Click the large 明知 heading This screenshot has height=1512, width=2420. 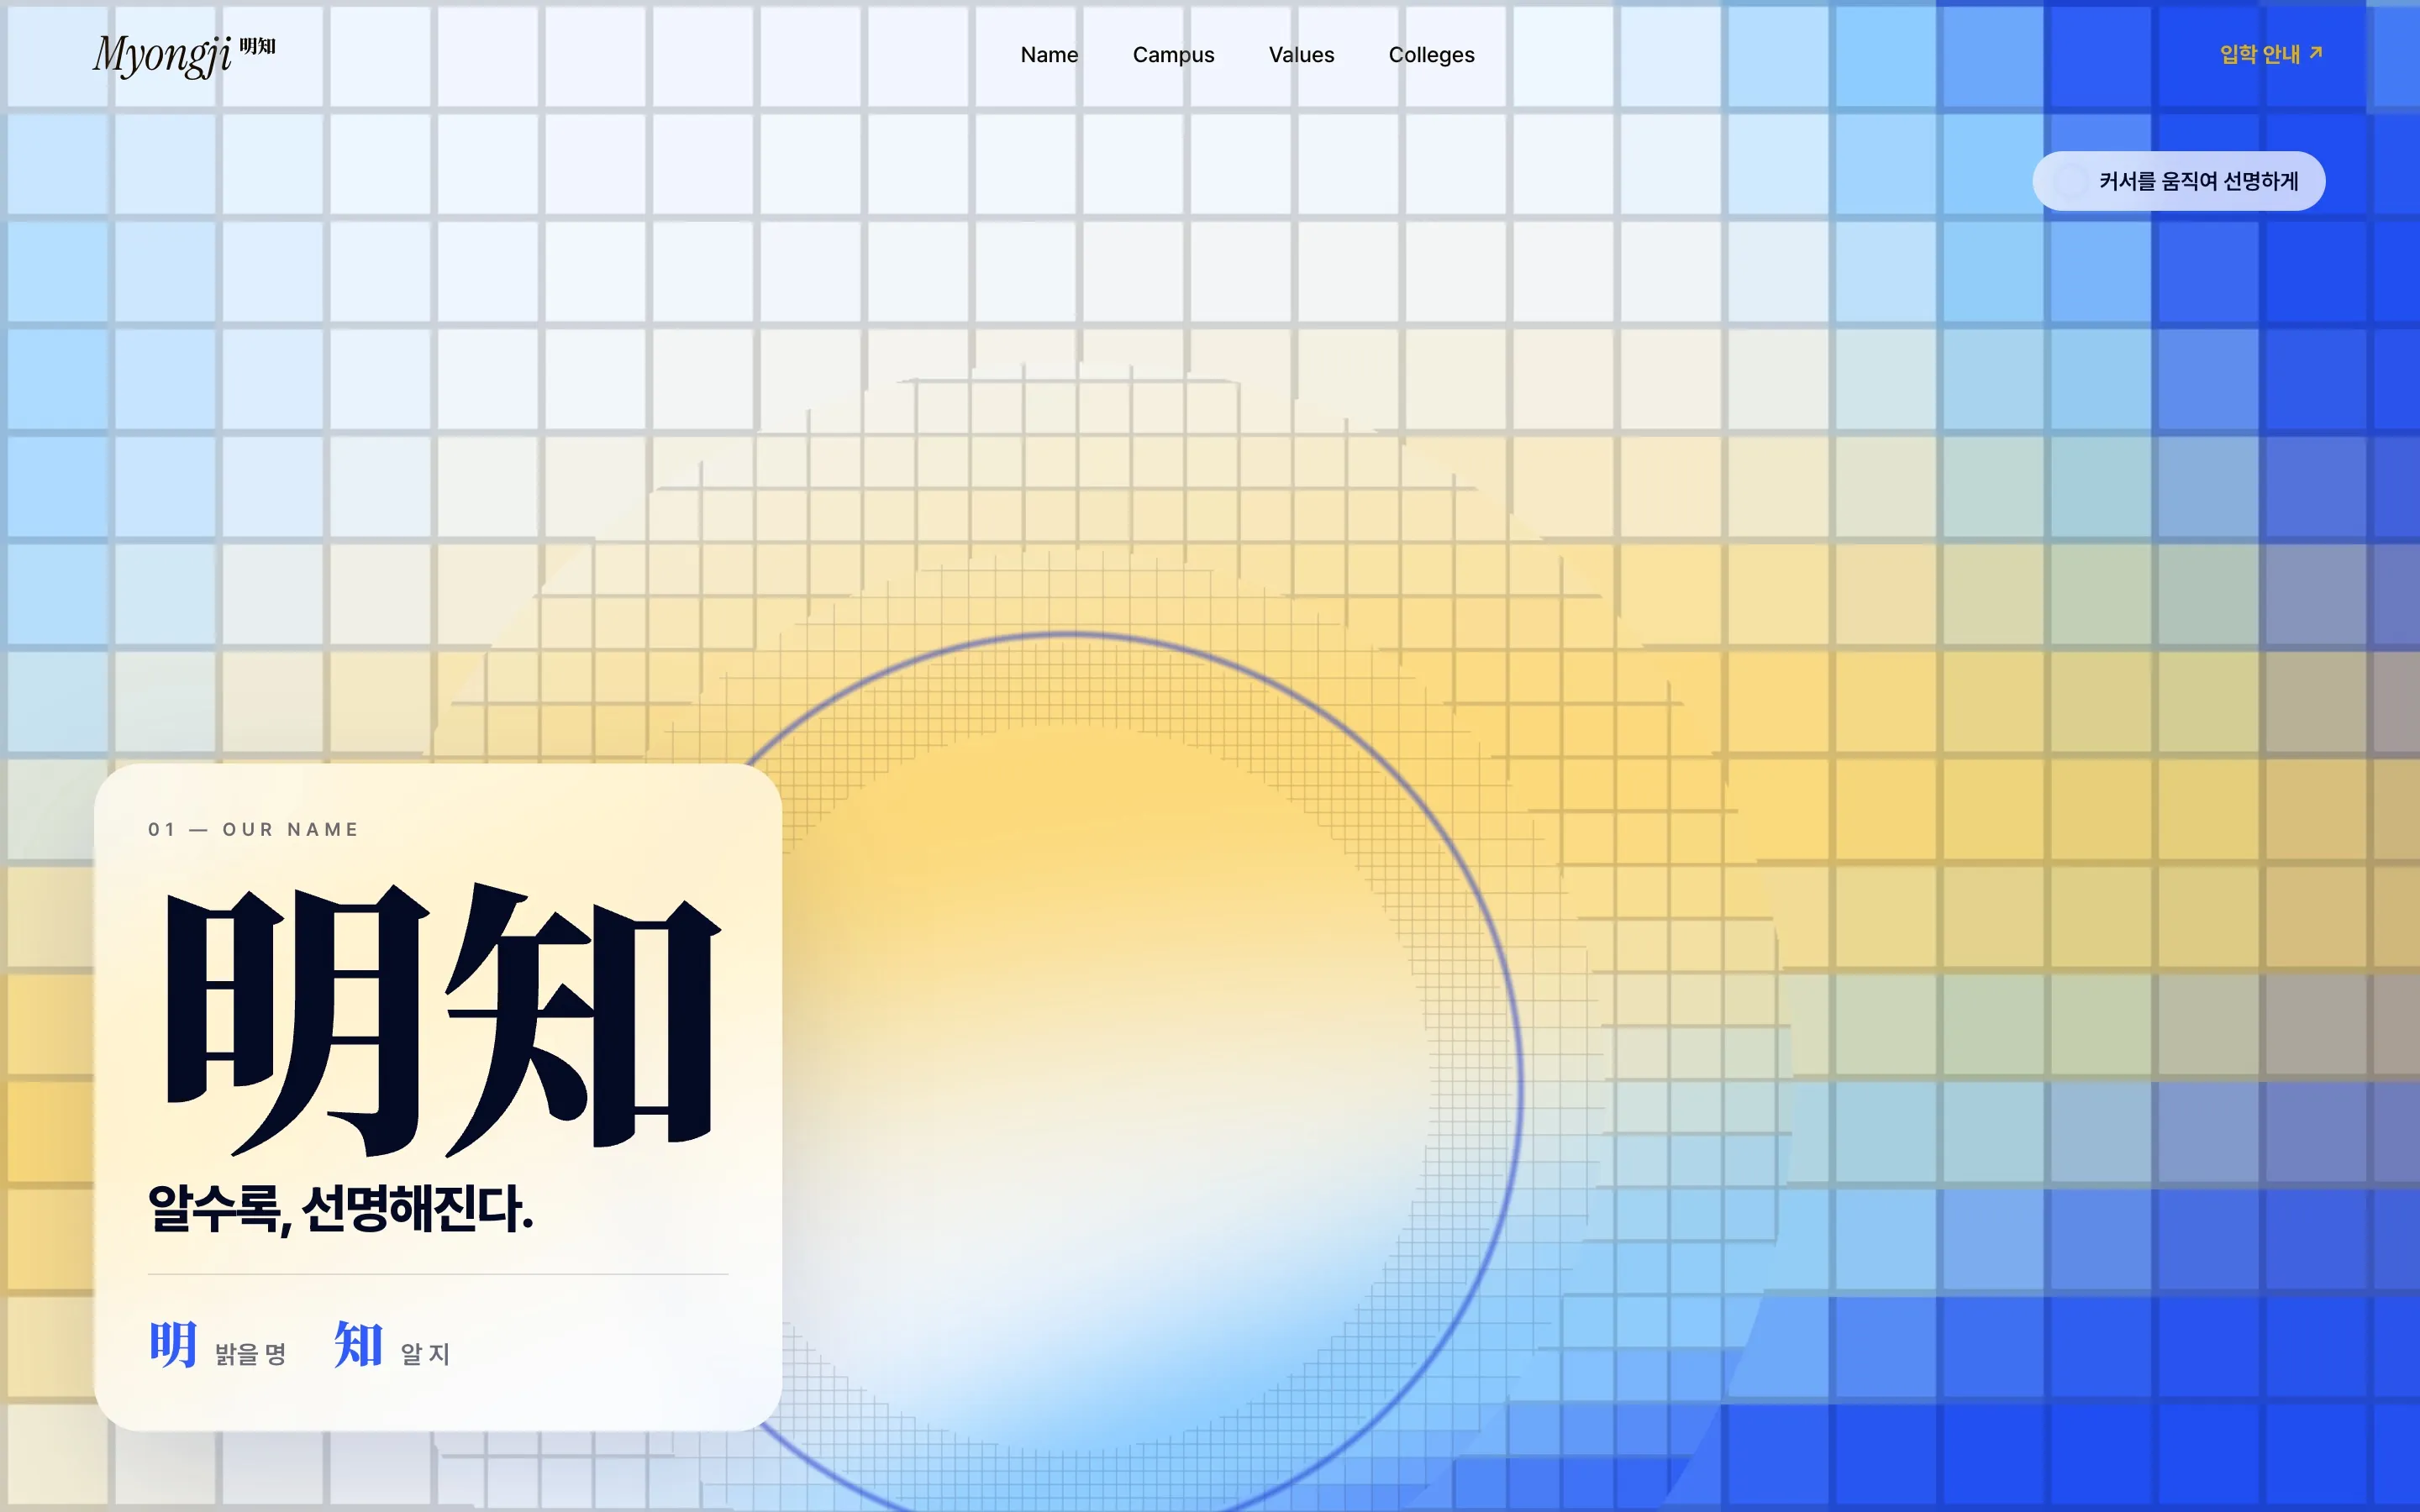(443, 1019)
